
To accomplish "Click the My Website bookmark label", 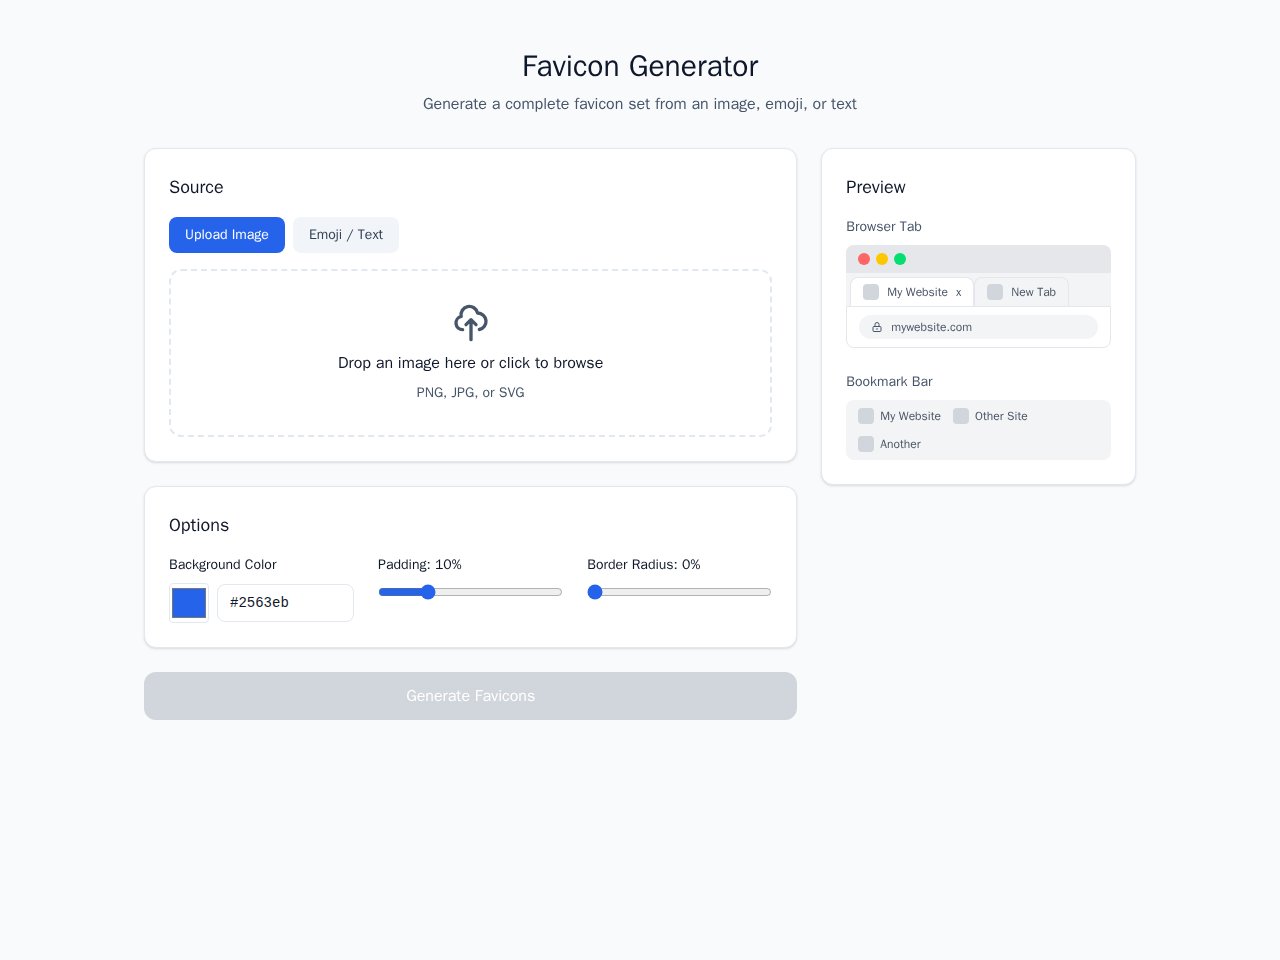I will (910, 416).
